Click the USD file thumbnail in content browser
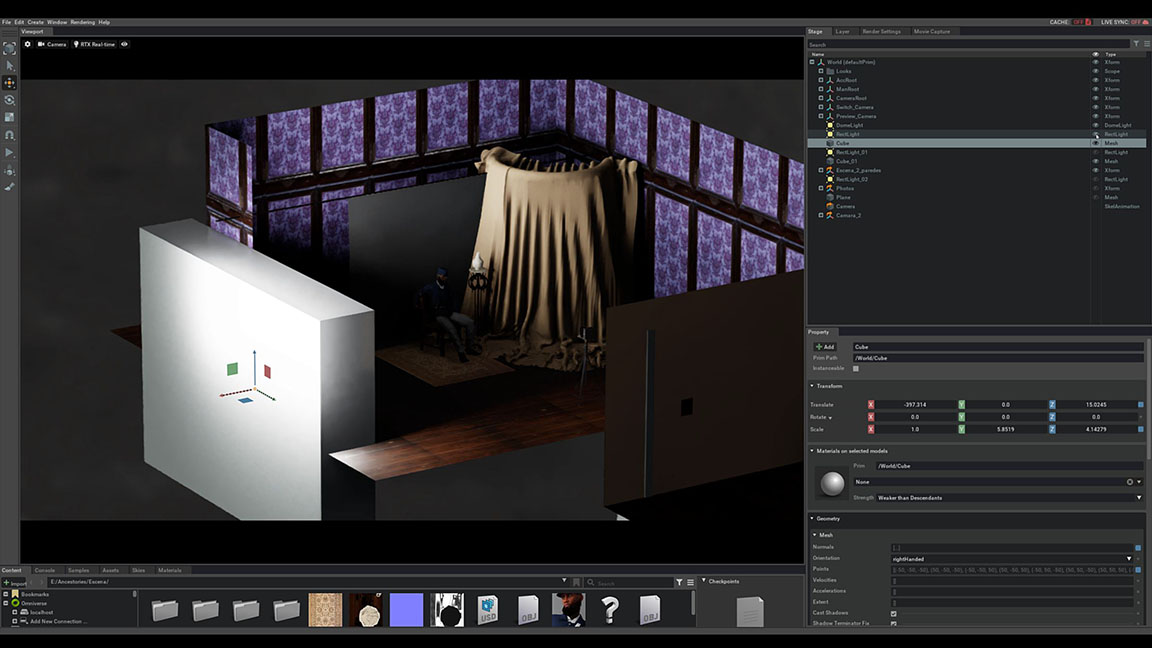Image resolution: width=1152 pixels, height=648 pixels. [x=488, y=609]
